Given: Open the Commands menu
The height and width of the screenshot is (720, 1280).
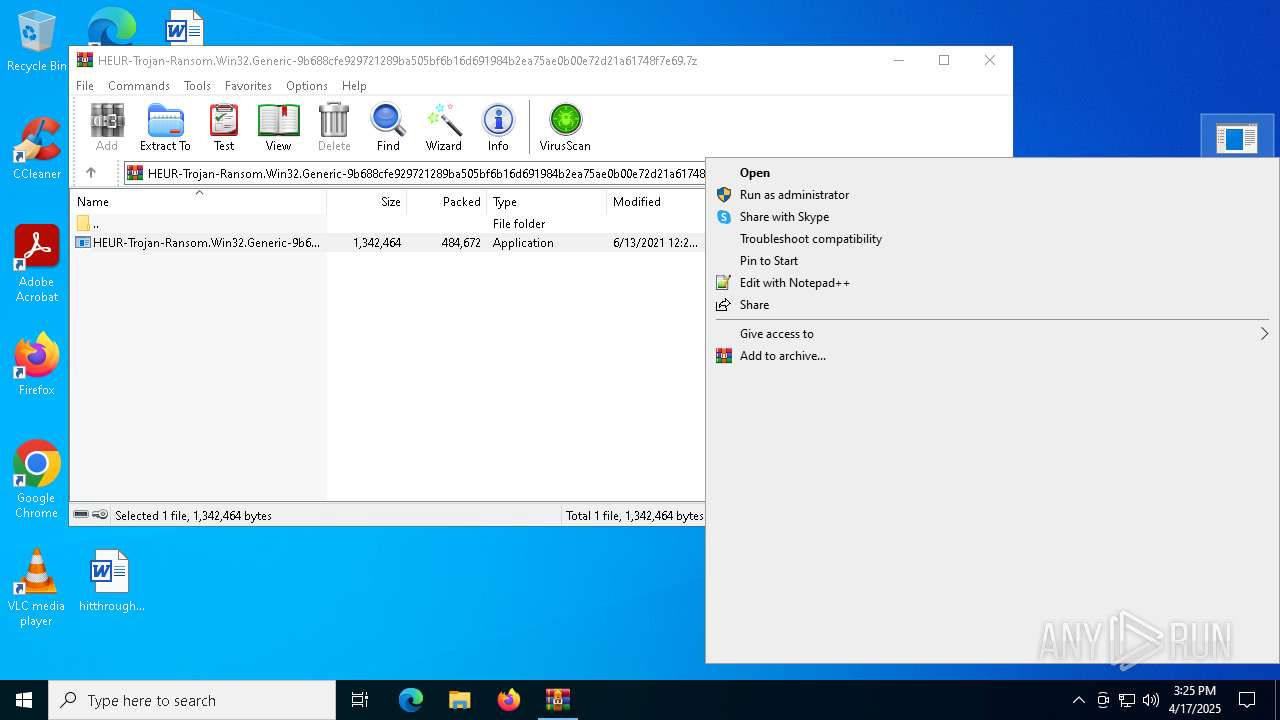Looking at the screenshot, I should (139, 86).
